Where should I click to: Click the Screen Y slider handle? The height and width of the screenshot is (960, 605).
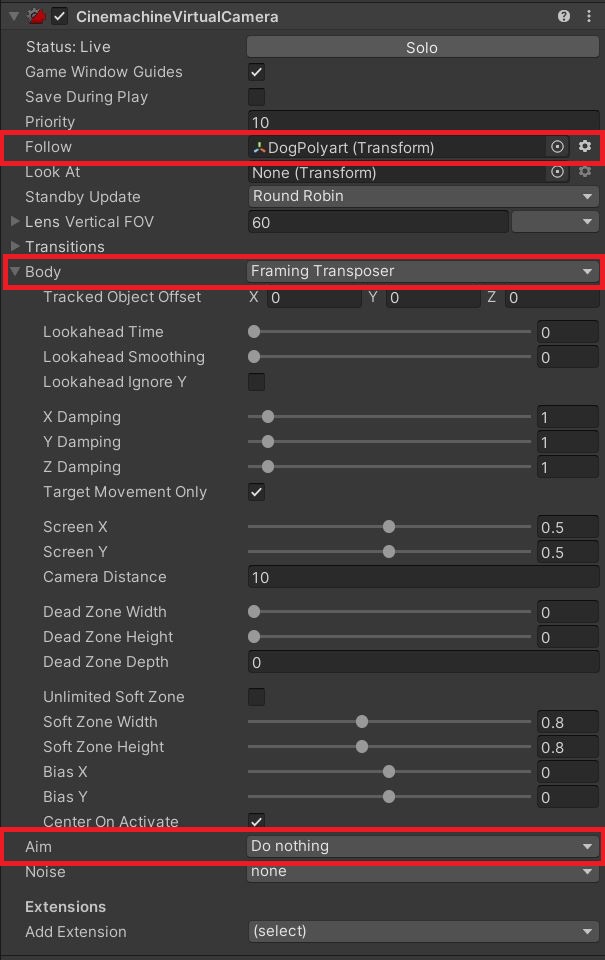tap(389, 552)
